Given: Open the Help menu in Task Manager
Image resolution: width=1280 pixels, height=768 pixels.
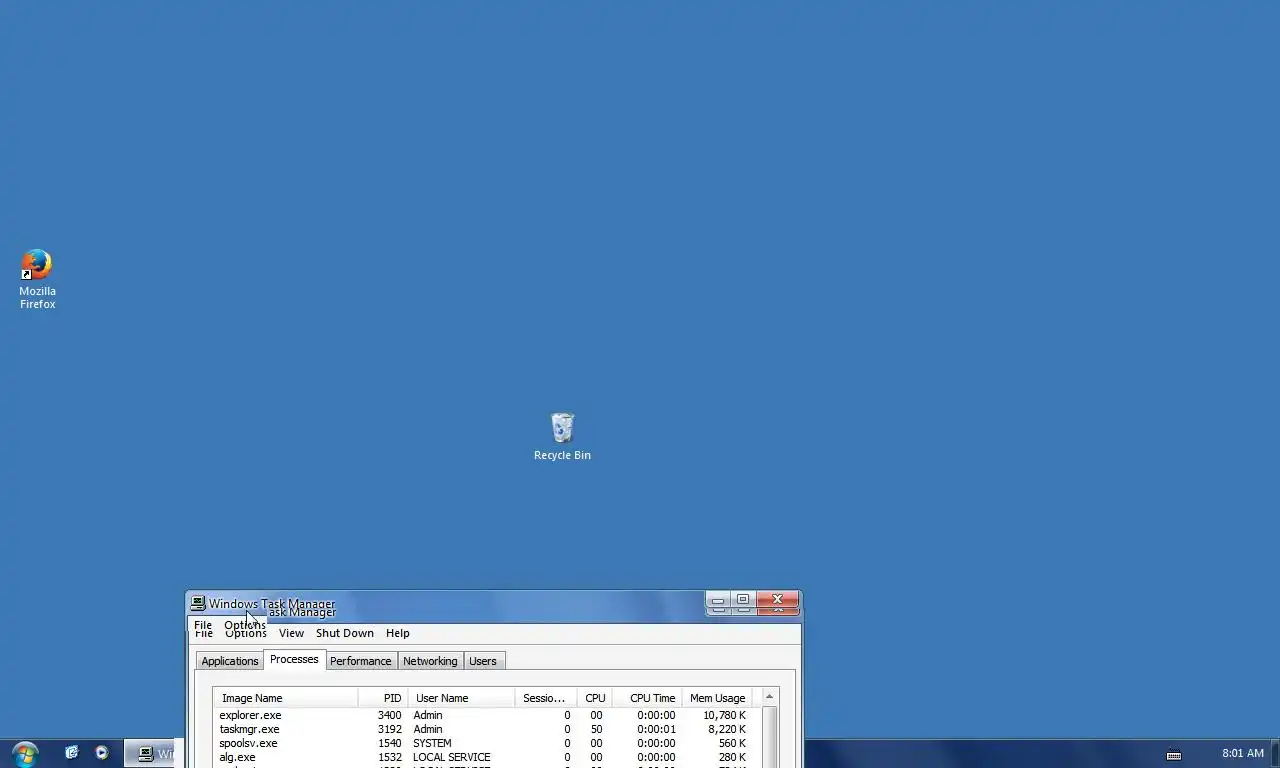Looking at the screenshot, I should [398, 633].
